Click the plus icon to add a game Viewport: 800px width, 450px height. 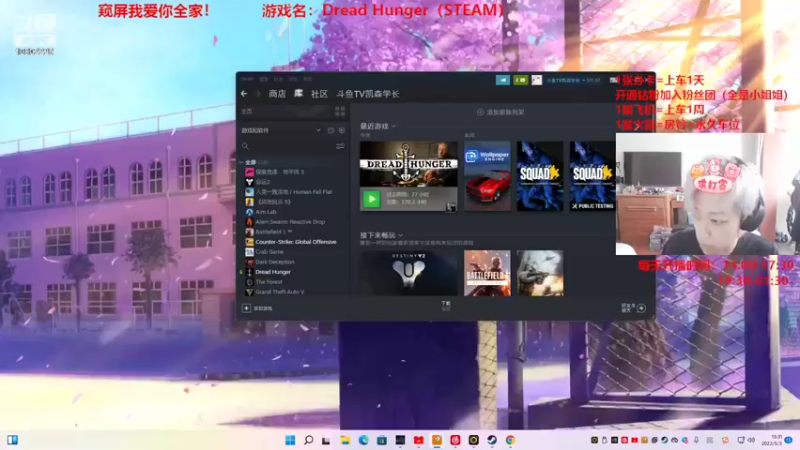246,308
